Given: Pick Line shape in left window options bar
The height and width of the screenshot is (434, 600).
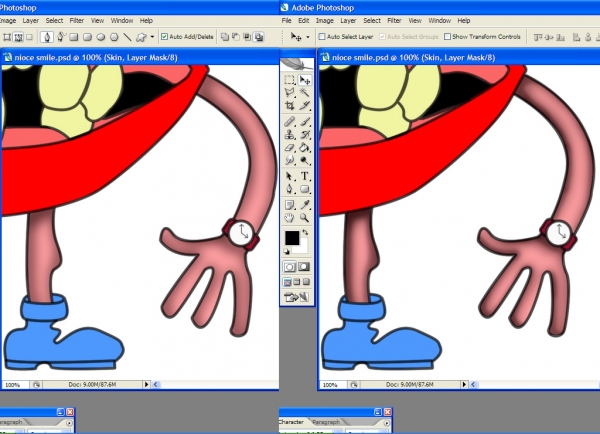Looking at the screenshot, I should (127, 37).
